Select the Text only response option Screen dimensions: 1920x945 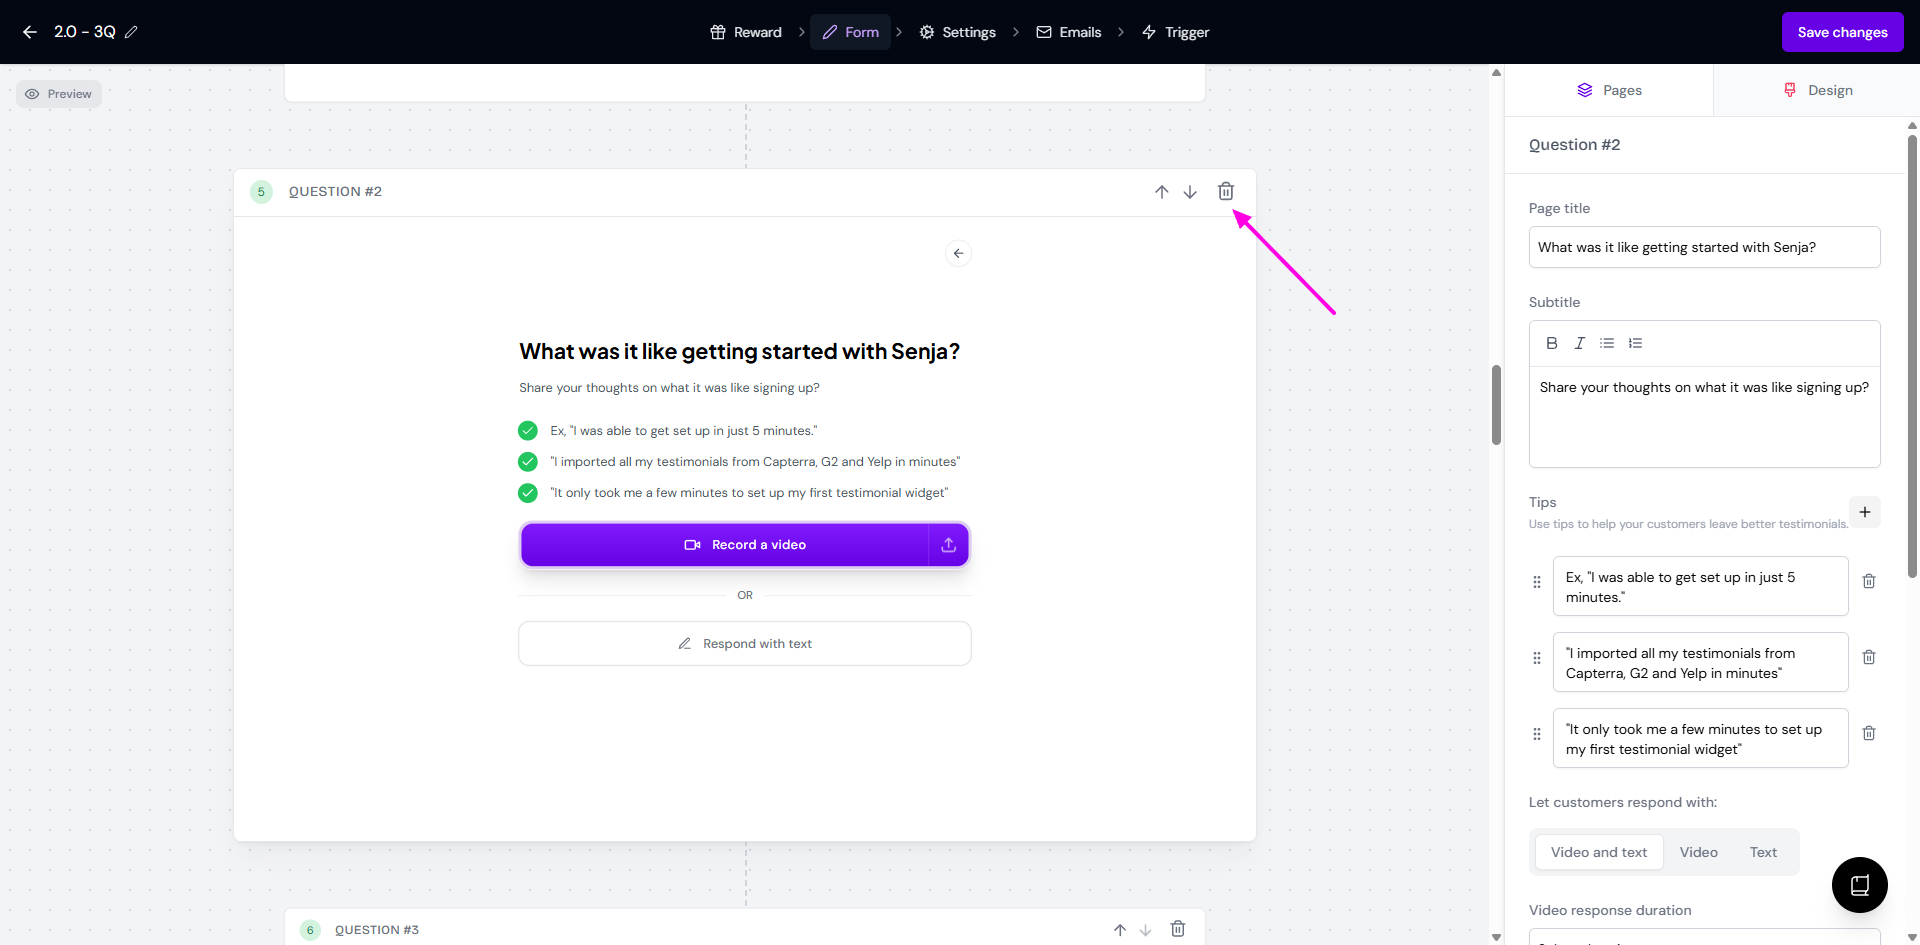coord(1763,852)
